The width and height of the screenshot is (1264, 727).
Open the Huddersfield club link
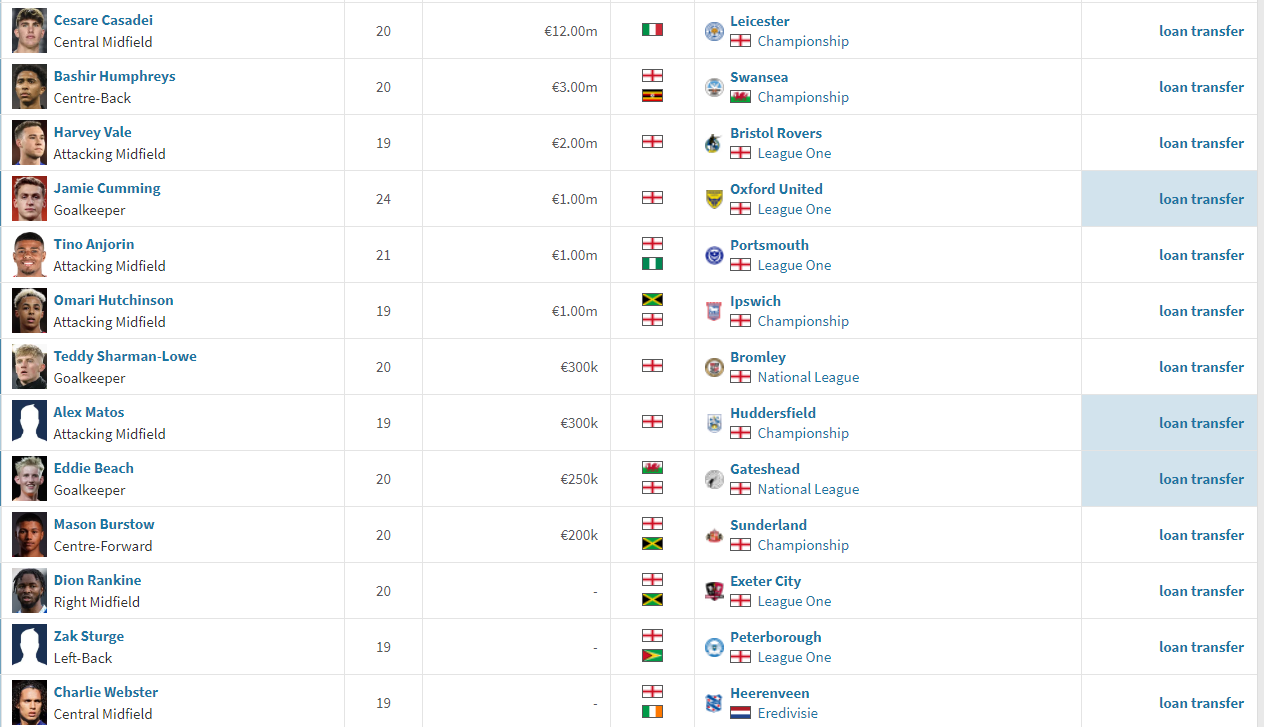pos(773,412)
